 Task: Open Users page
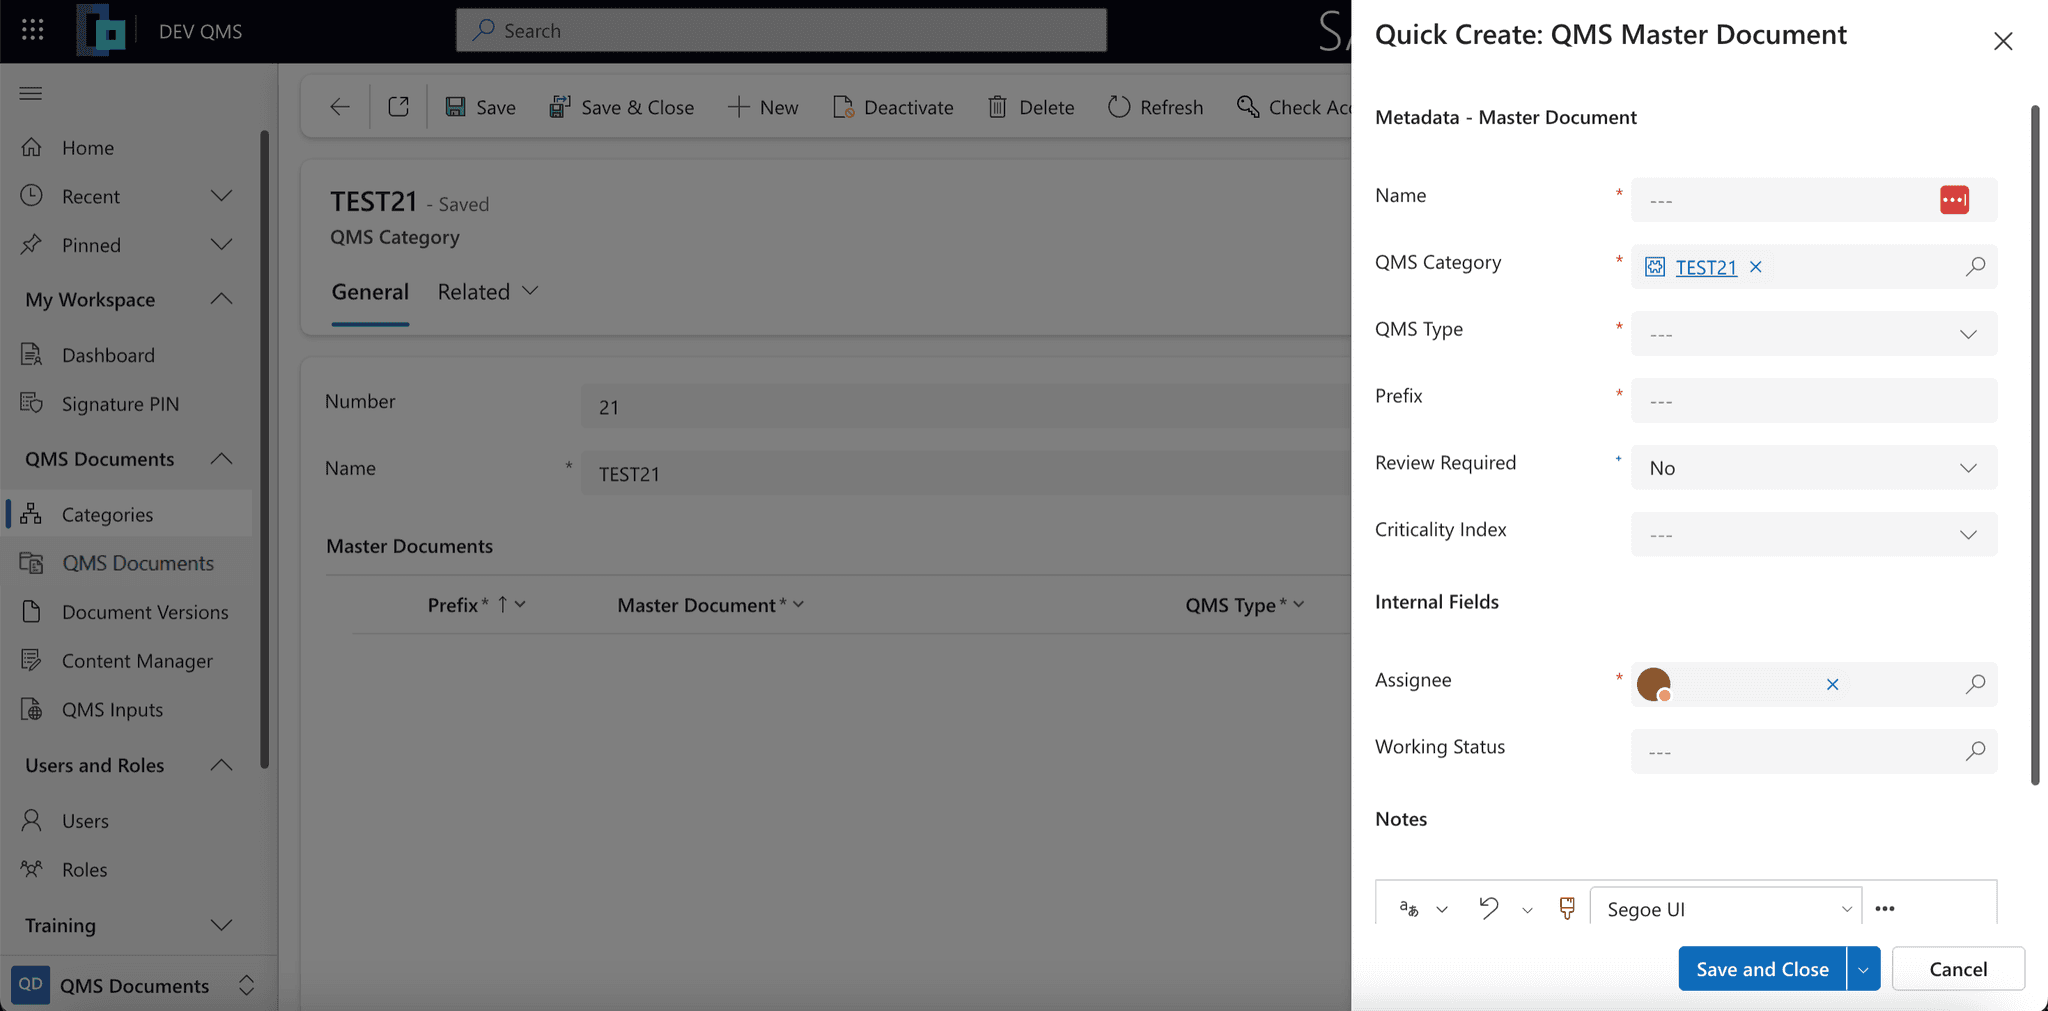coord(126,821)
